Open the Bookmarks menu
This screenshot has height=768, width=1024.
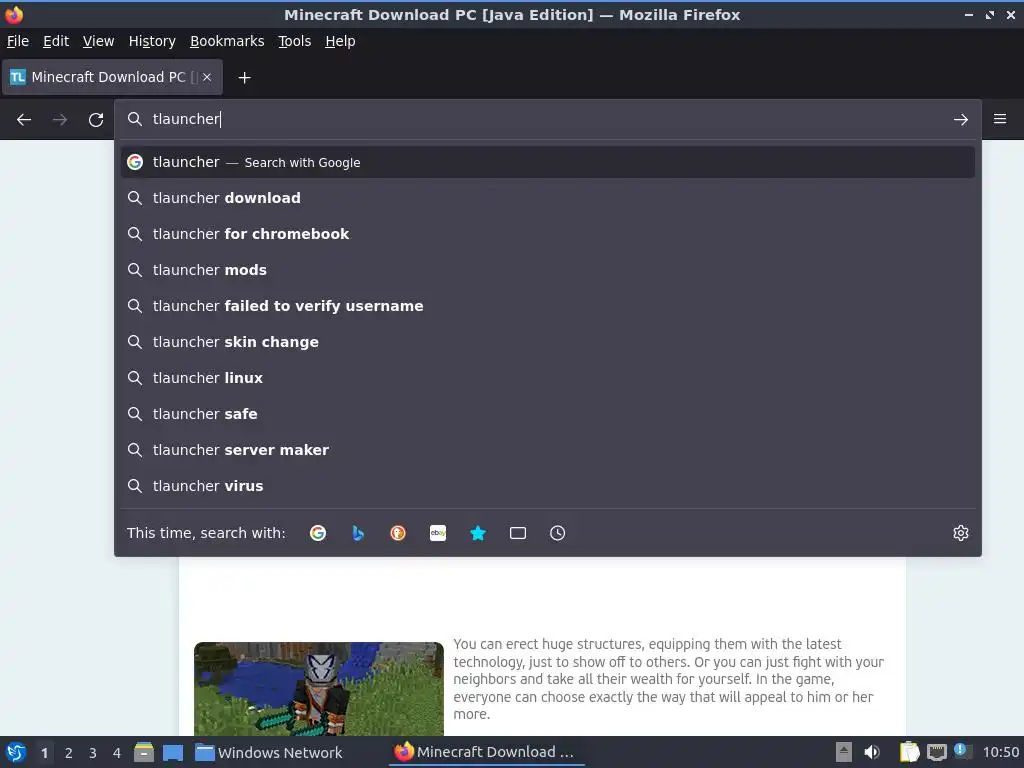pos(227,41)
